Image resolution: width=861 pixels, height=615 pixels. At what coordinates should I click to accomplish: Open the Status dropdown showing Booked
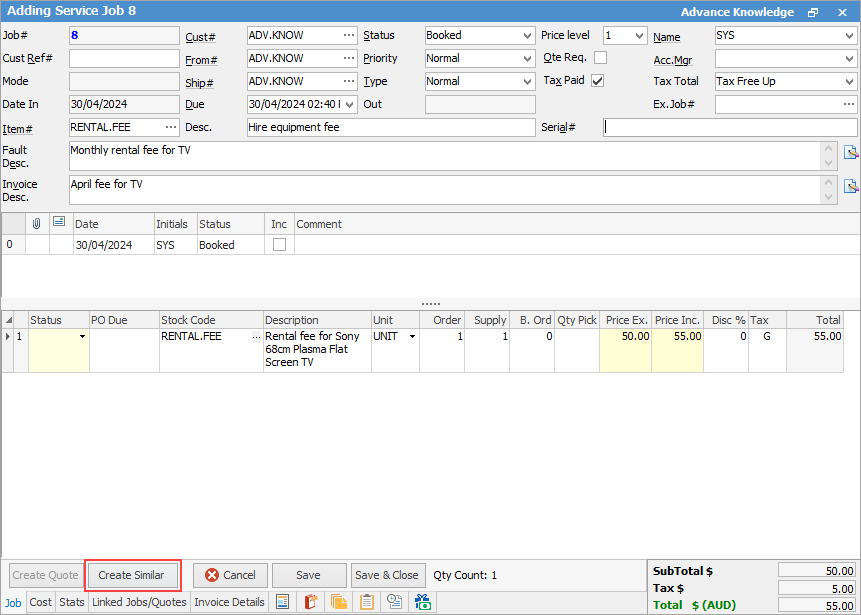click(x=480, y=35)
